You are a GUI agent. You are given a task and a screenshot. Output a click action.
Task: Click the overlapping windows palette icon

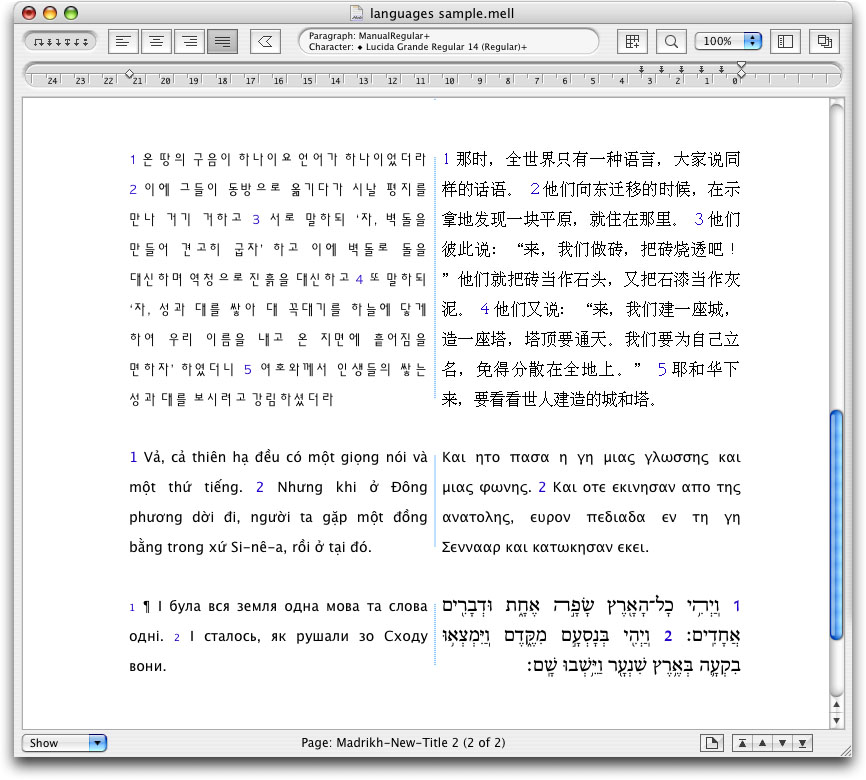825,42
